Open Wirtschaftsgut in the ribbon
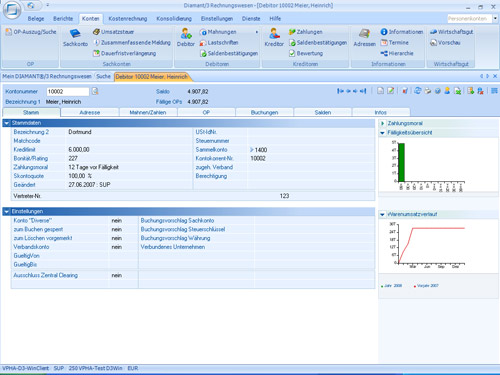Viewport: 500px width, 375px height. 451,32
